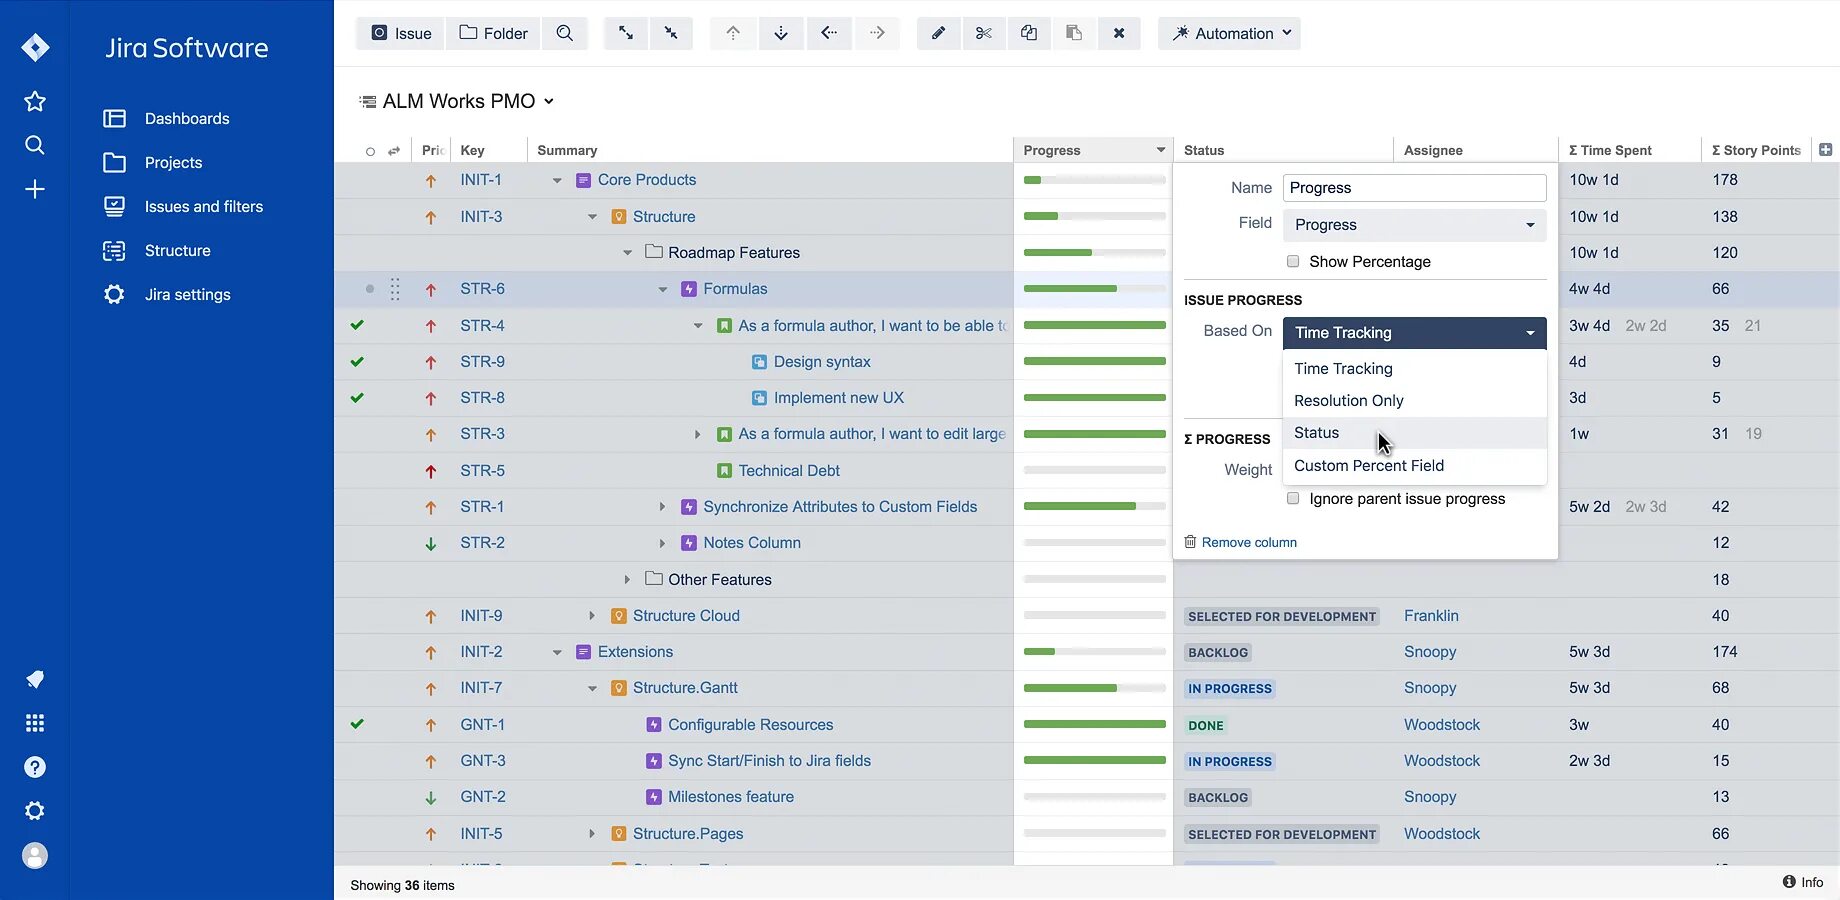Indent item with right arrow icon
The height and width of the screenshot is (900, 1840).
(x=877, y=33)
